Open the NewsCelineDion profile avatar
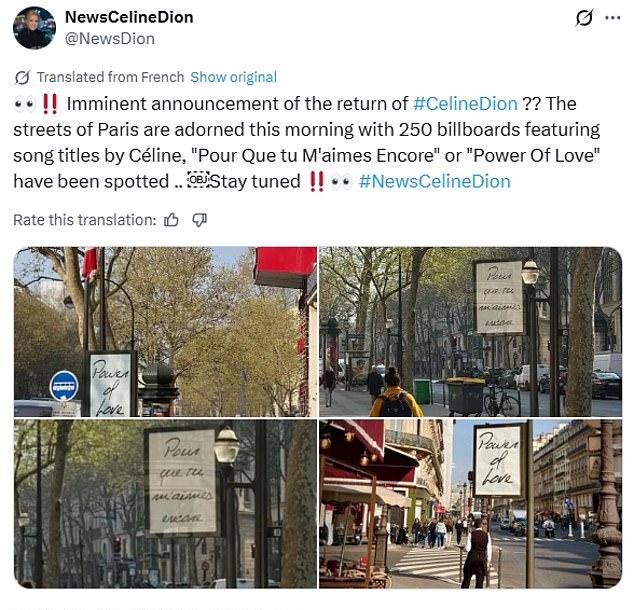The width and height of the screenshot is (634, 610). (34, 28)
